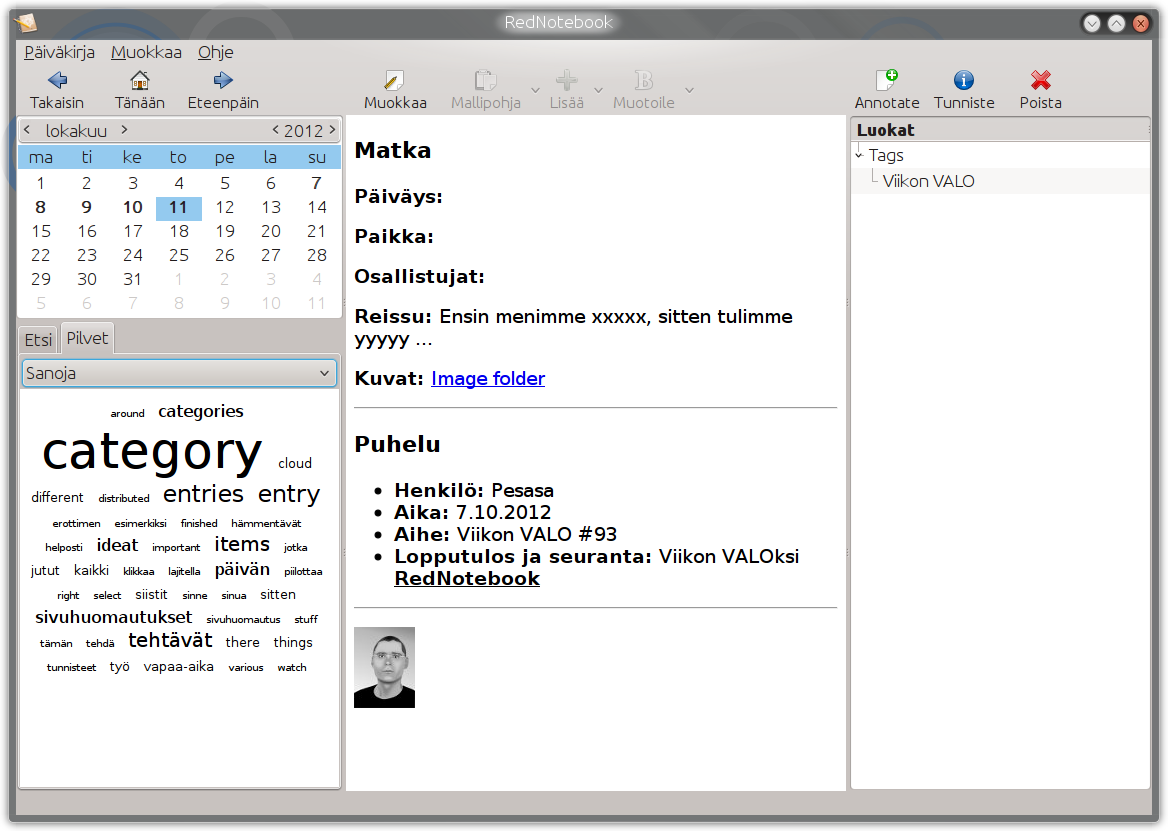The height and width of the screenshot is (831, 1168).
Task: Click the Mallipohja template icon
Action: point(485,80)
